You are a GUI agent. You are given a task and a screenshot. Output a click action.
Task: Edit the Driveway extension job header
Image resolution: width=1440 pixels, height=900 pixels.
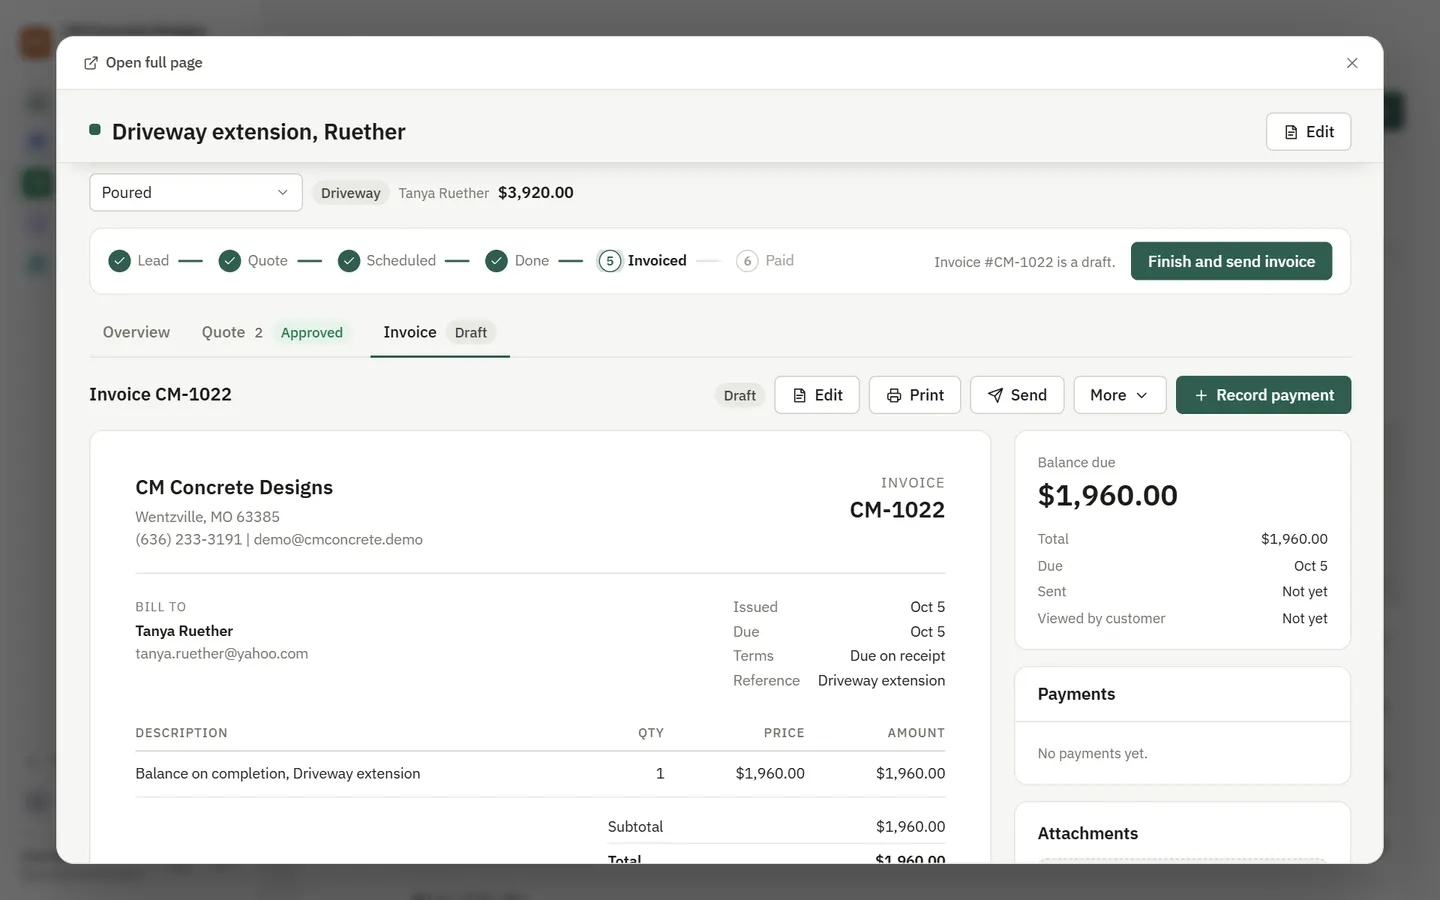(x=1308, y=132)
